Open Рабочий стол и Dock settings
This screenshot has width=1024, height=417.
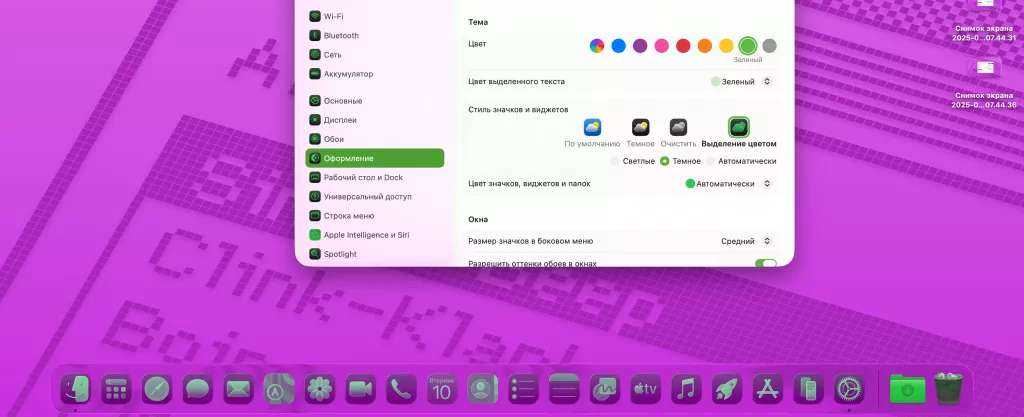coord(375,178)
